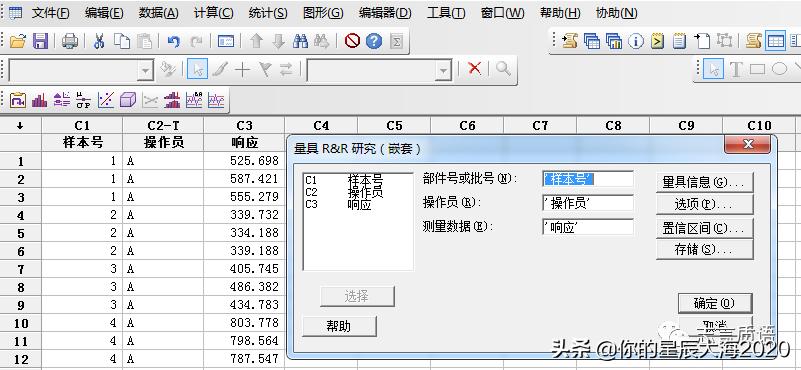Save the project using the floppy disk icon
801x370 pixels.
click(40, 41)
